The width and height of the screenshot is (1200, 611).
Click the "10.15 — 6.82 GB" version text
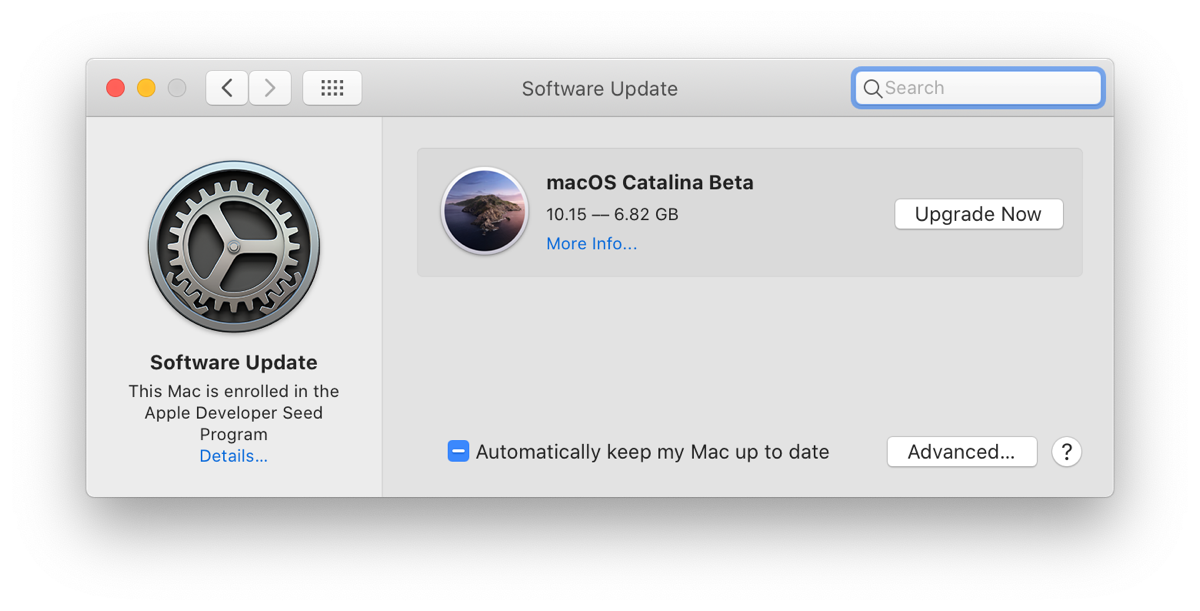(x=612, y=214)
